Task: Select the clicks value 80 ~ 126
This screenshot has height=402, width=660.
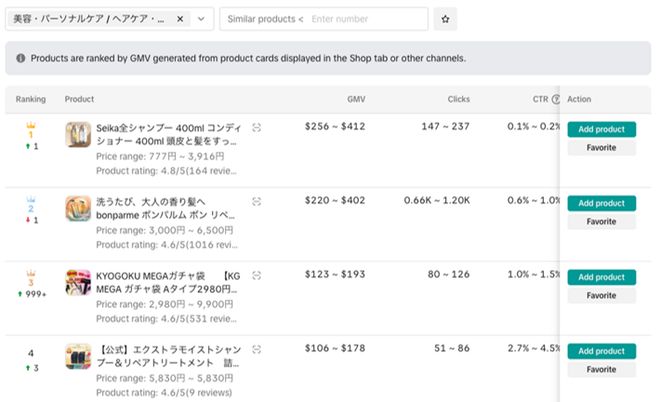Action: coord(449,274)
